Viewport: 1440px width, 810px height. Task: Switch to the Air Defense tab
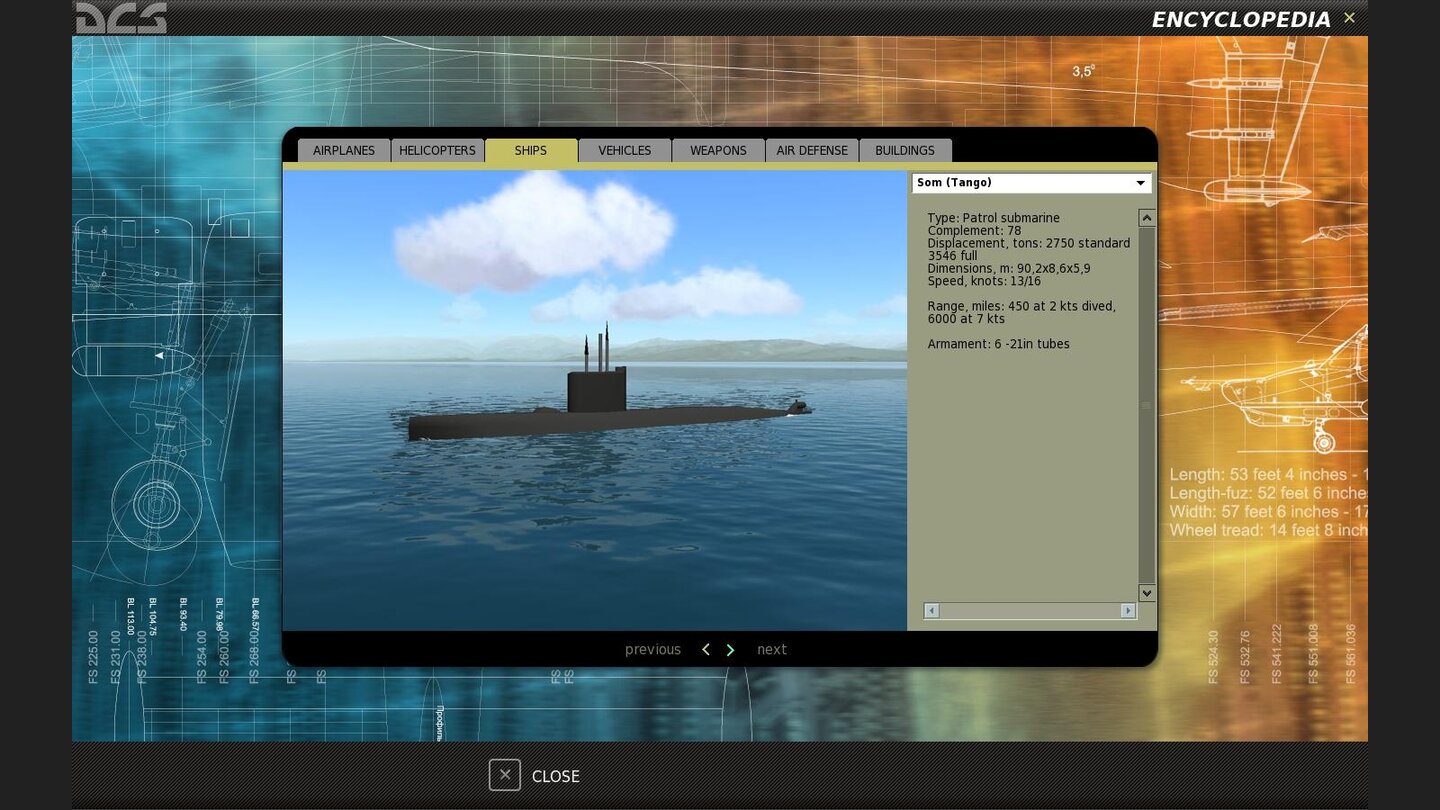(x=812, y=150)
